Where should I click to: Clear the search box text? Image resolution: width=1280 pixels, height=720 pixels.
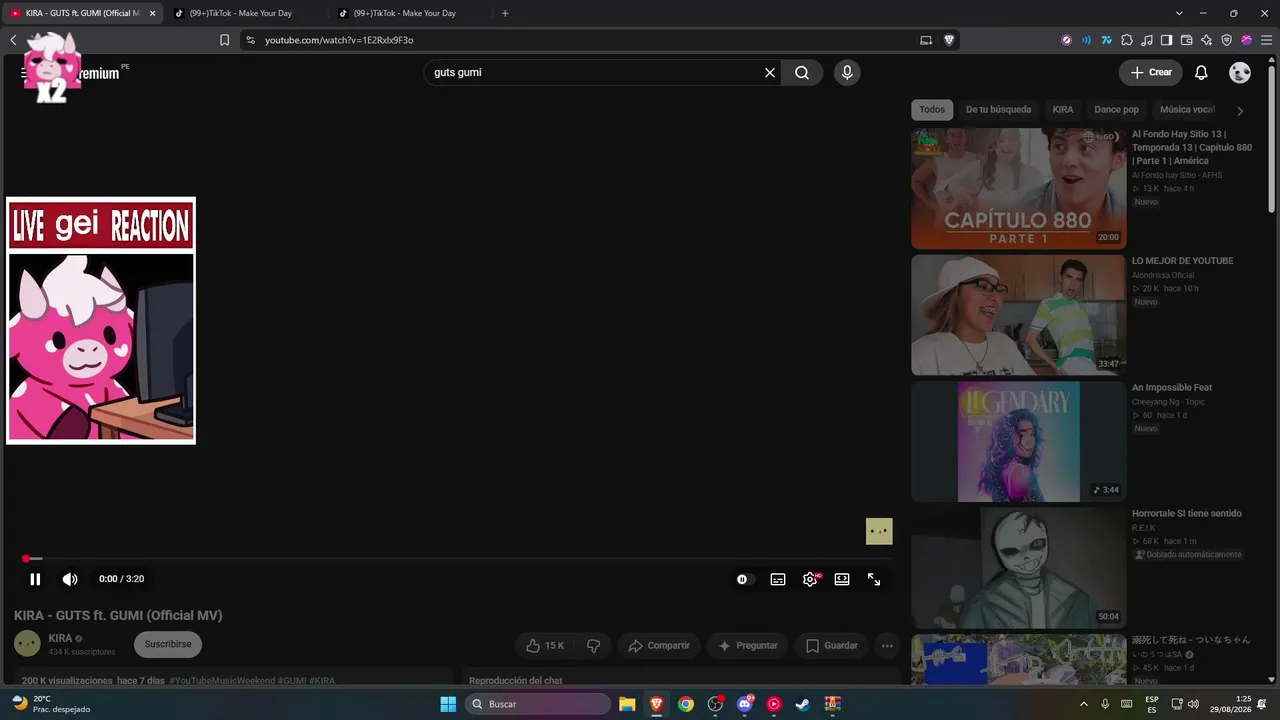pos(770,73)
